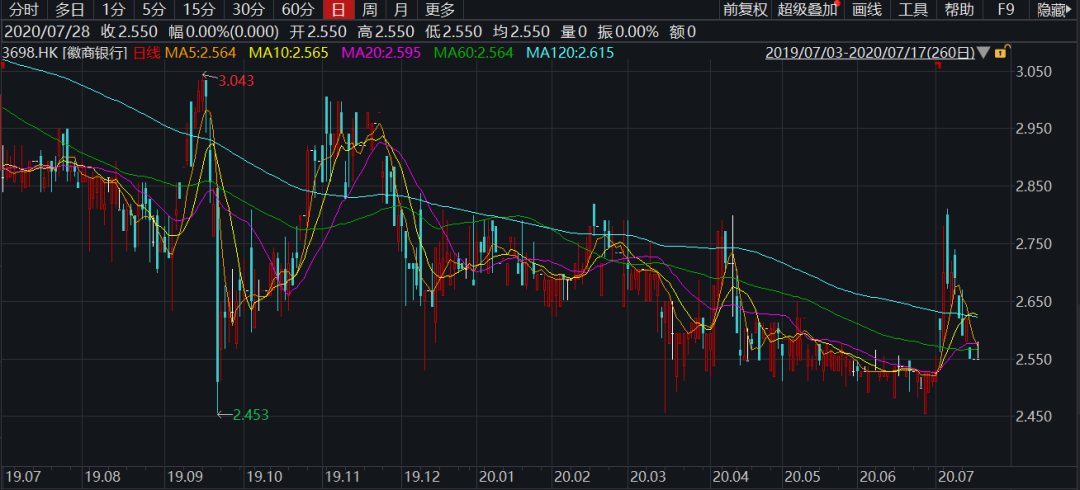Click the F9 button

tap(1006, 10)
